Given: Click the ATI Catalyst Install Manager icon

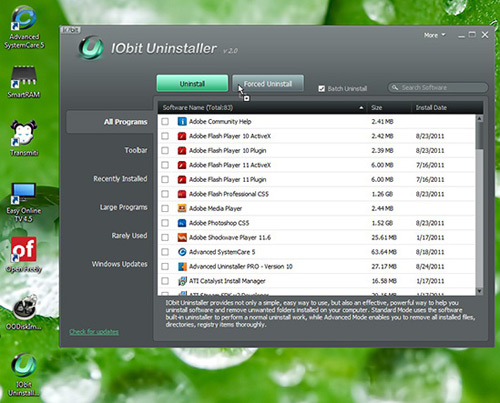Looking at the screenshot, I should 182,281.
